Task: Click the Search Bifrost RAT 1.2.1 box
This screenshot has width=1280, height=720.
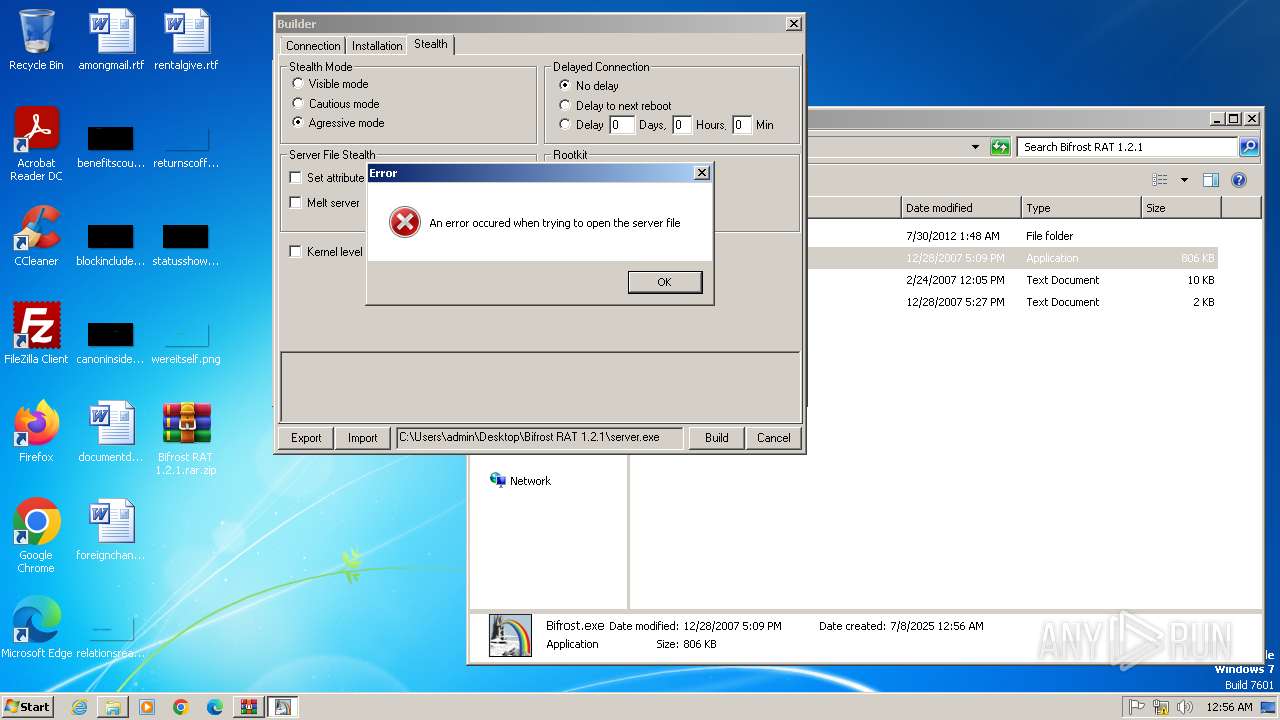Action: tap(1128, 147)
